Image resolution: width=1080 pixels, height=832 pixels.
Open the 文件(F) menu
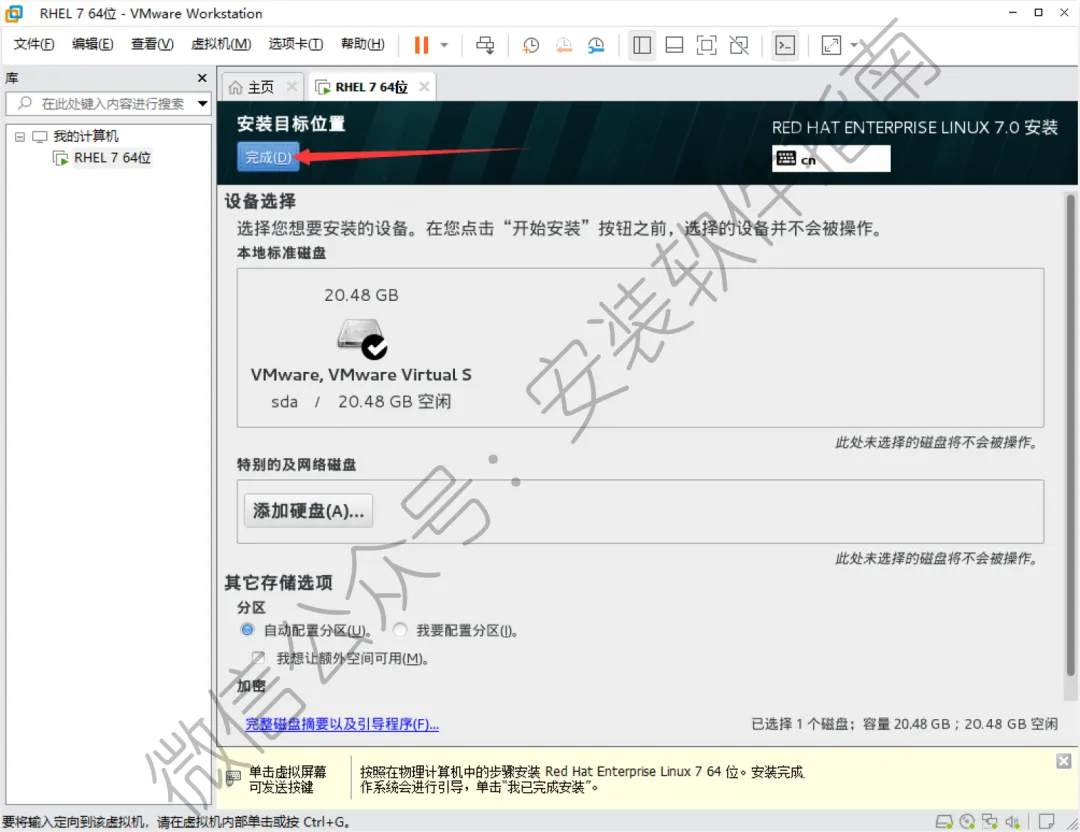pyautogui.click(x=34, y=44)
